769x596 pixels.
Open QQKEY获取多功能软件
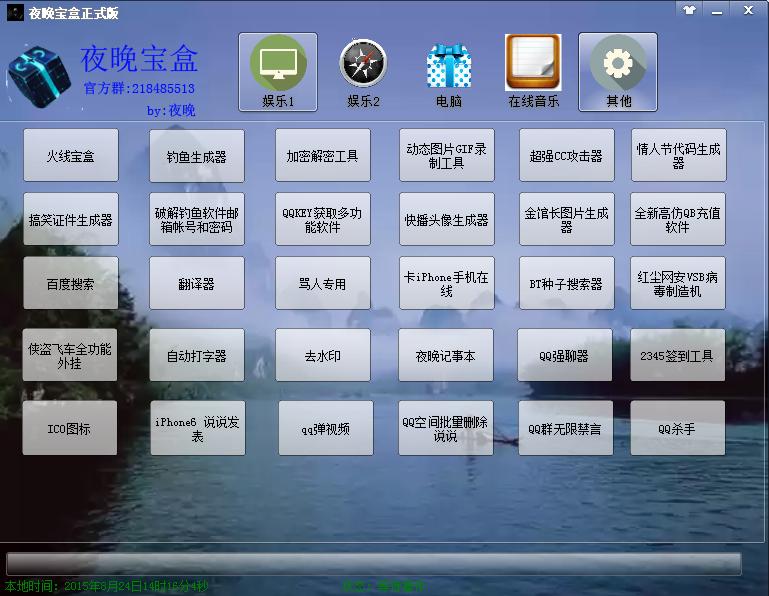click(x=323, y=219)
